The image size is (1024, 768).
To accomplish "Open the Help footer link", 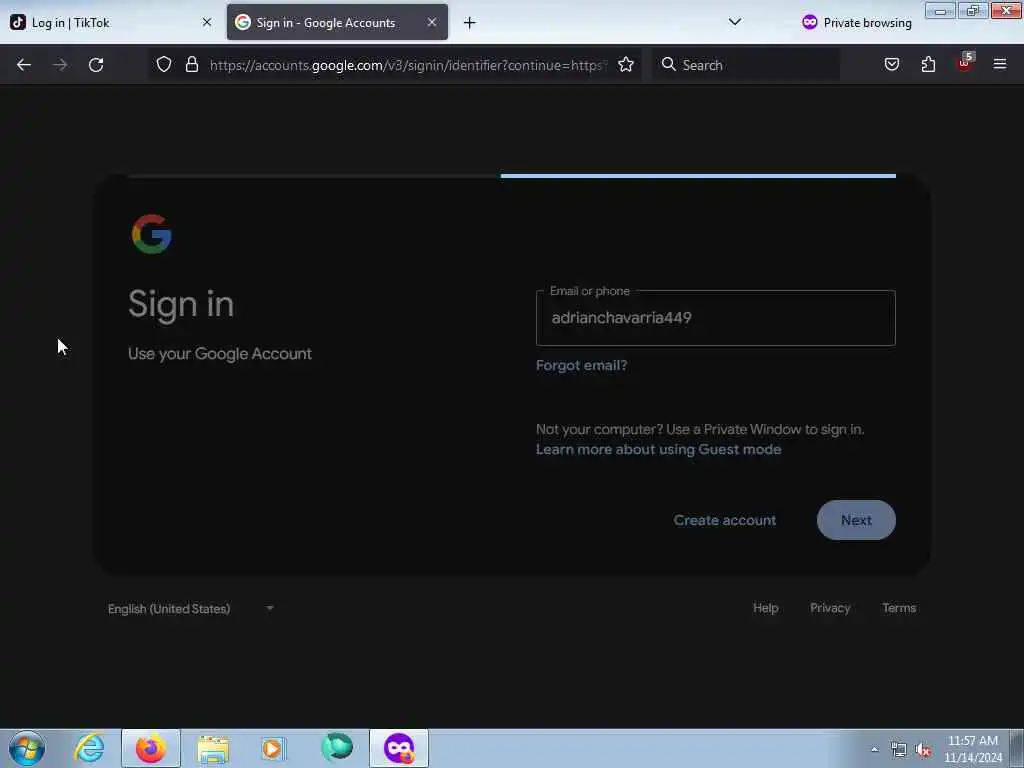I will [765, 608].
